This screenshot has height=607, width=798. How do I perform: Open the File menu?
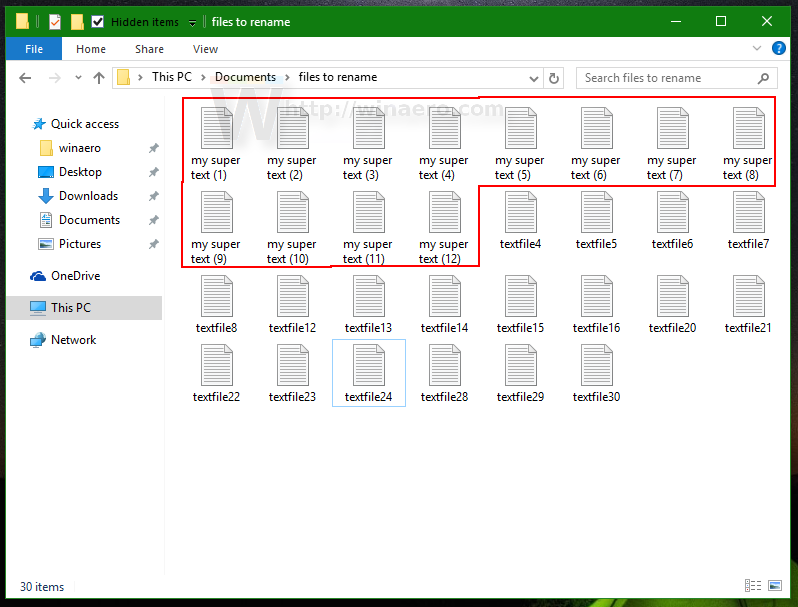pyautogui.click(x=33, y=49)
